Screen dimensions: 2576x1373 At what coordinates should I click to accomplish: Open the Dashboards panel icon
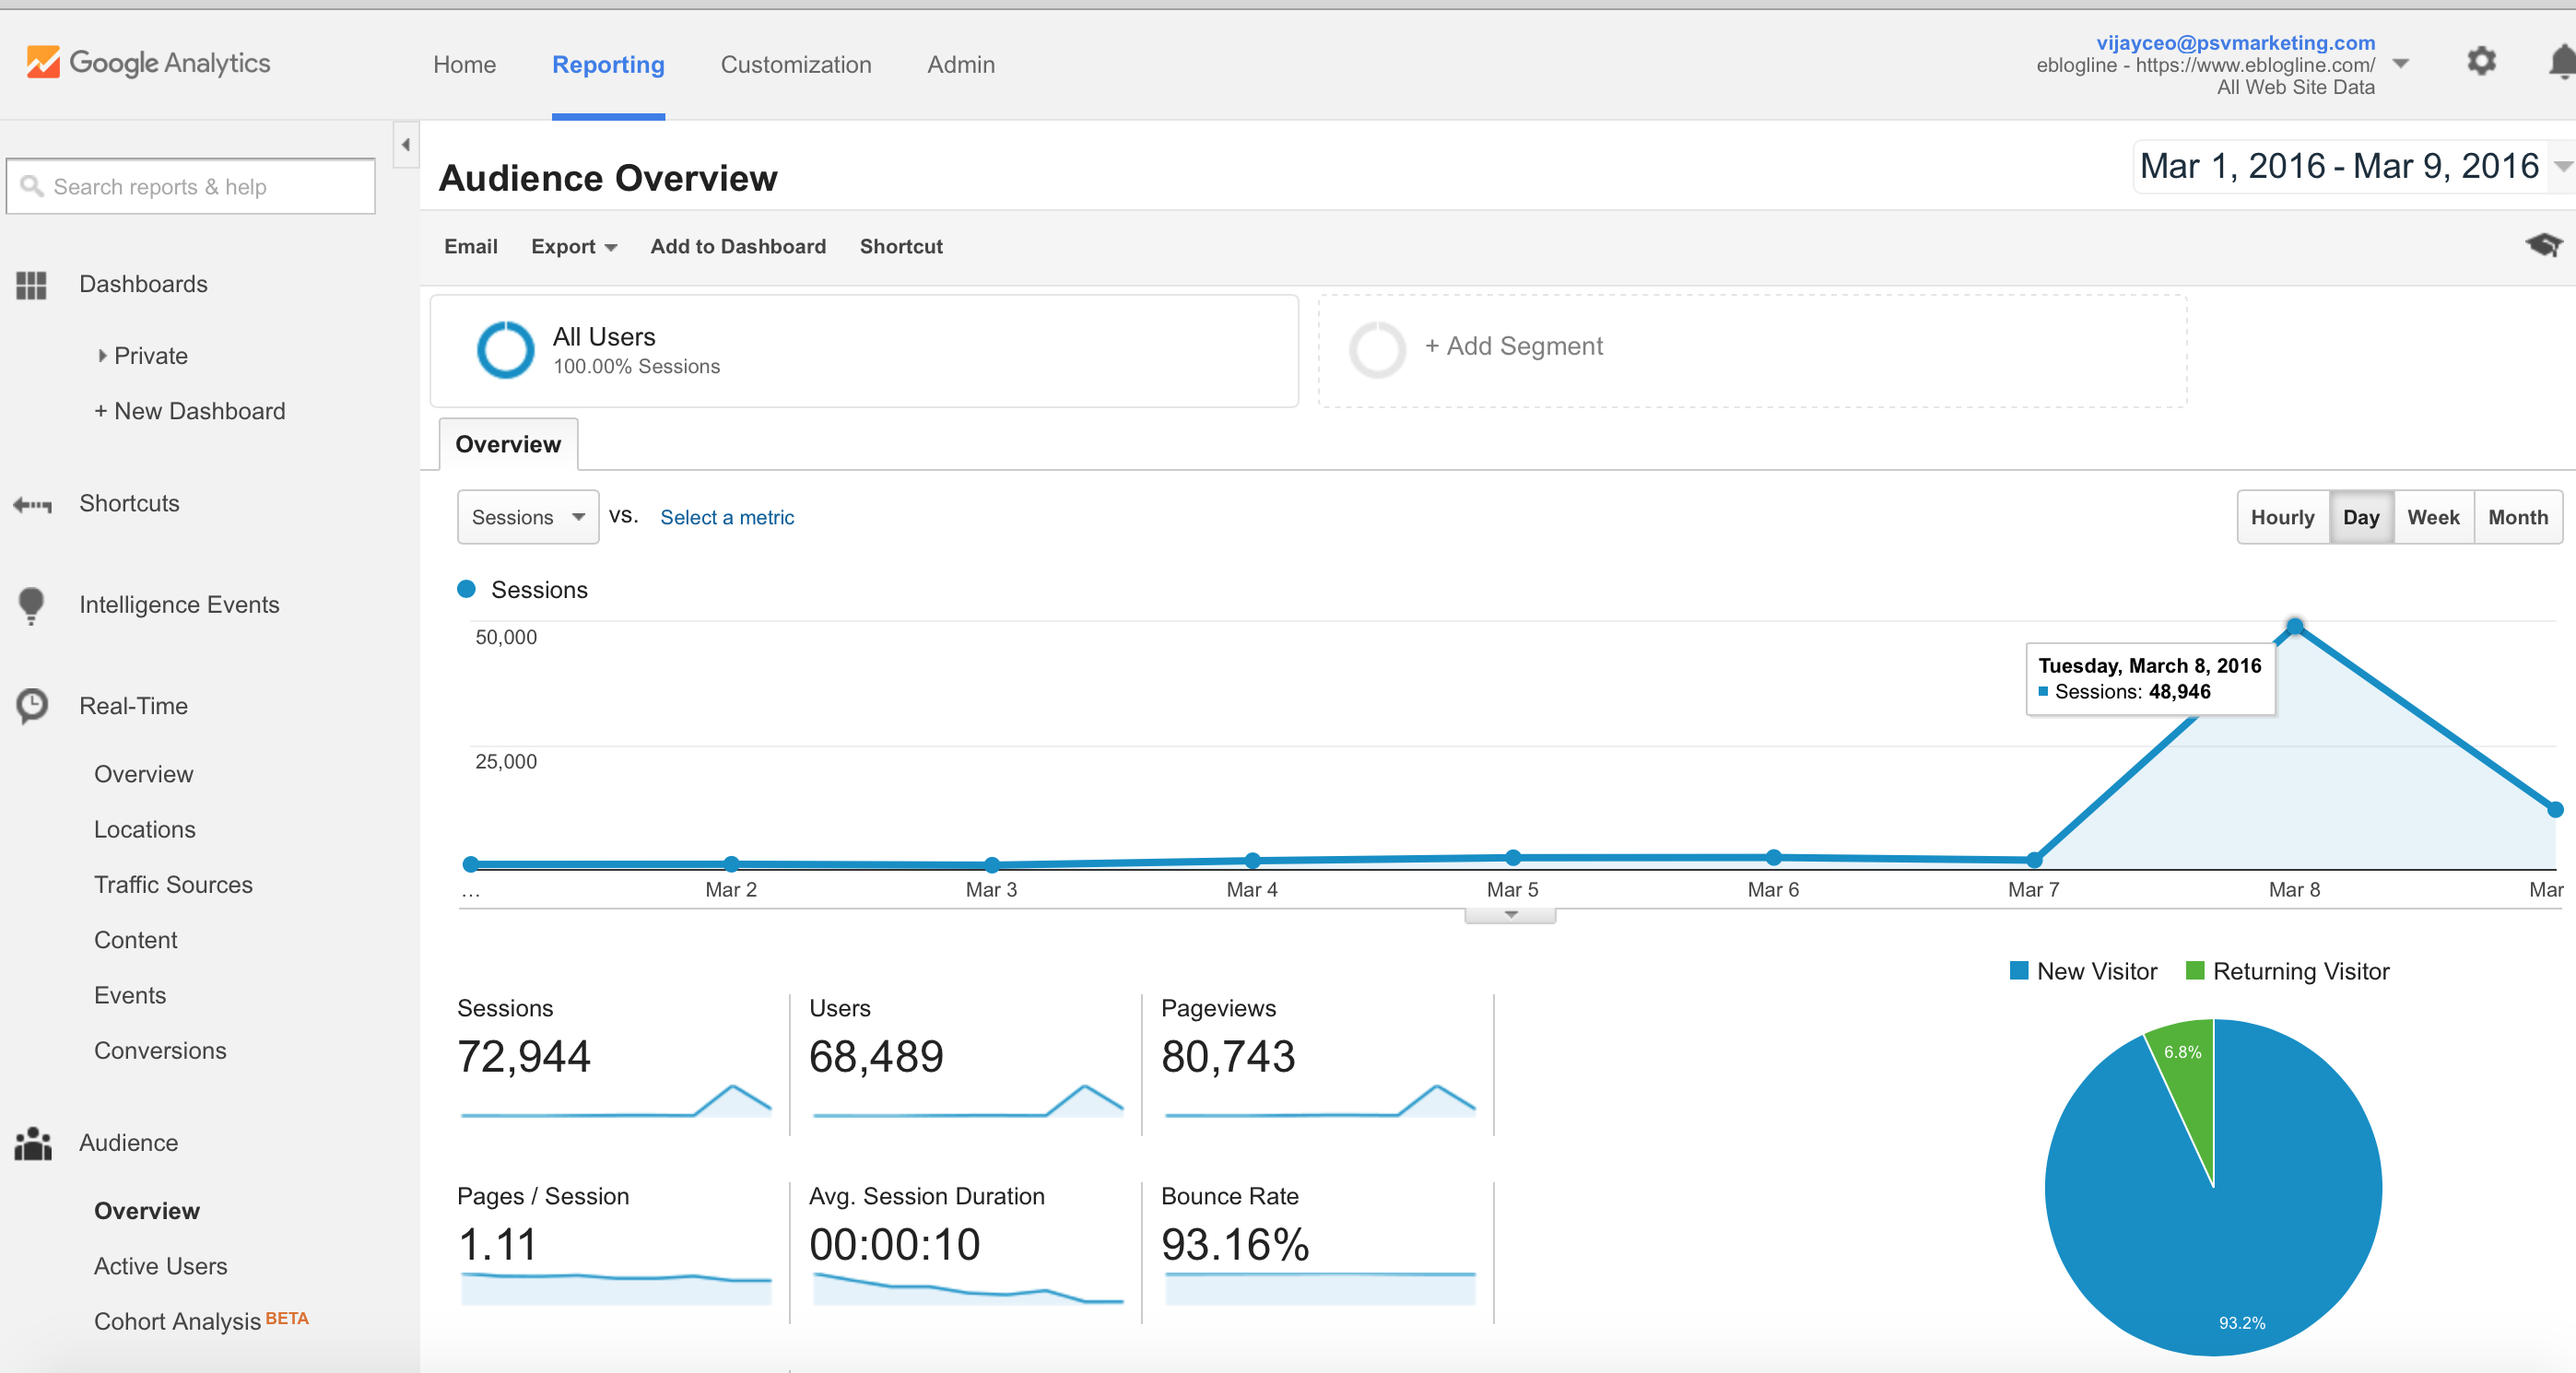[31, 285]
